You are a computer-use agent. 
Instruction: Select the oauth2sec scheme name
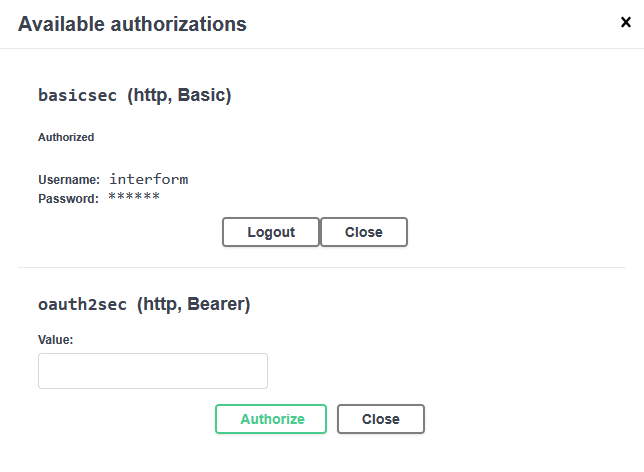coord(83,304)
